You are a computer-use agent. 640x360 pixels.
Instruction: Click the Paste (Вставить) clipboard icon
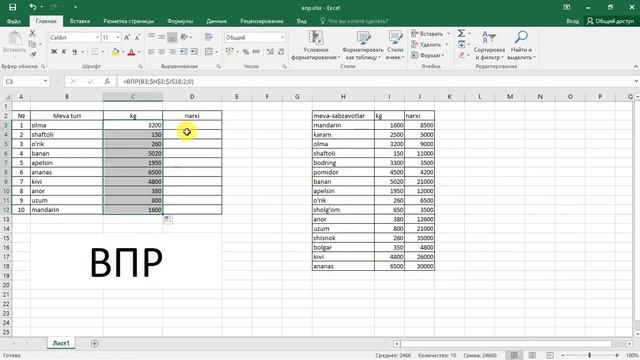pyautogui.click(x=15, y=39)
